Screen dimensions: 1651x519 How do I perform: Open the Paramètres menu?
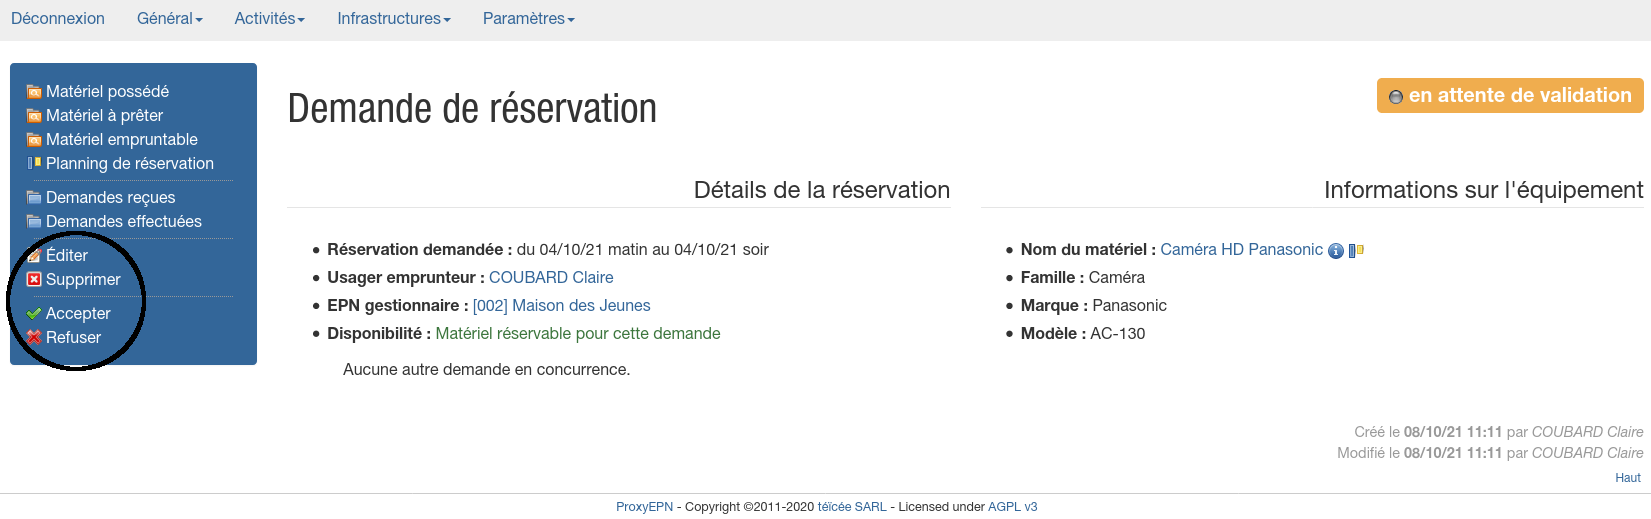[x=528, y=19]
